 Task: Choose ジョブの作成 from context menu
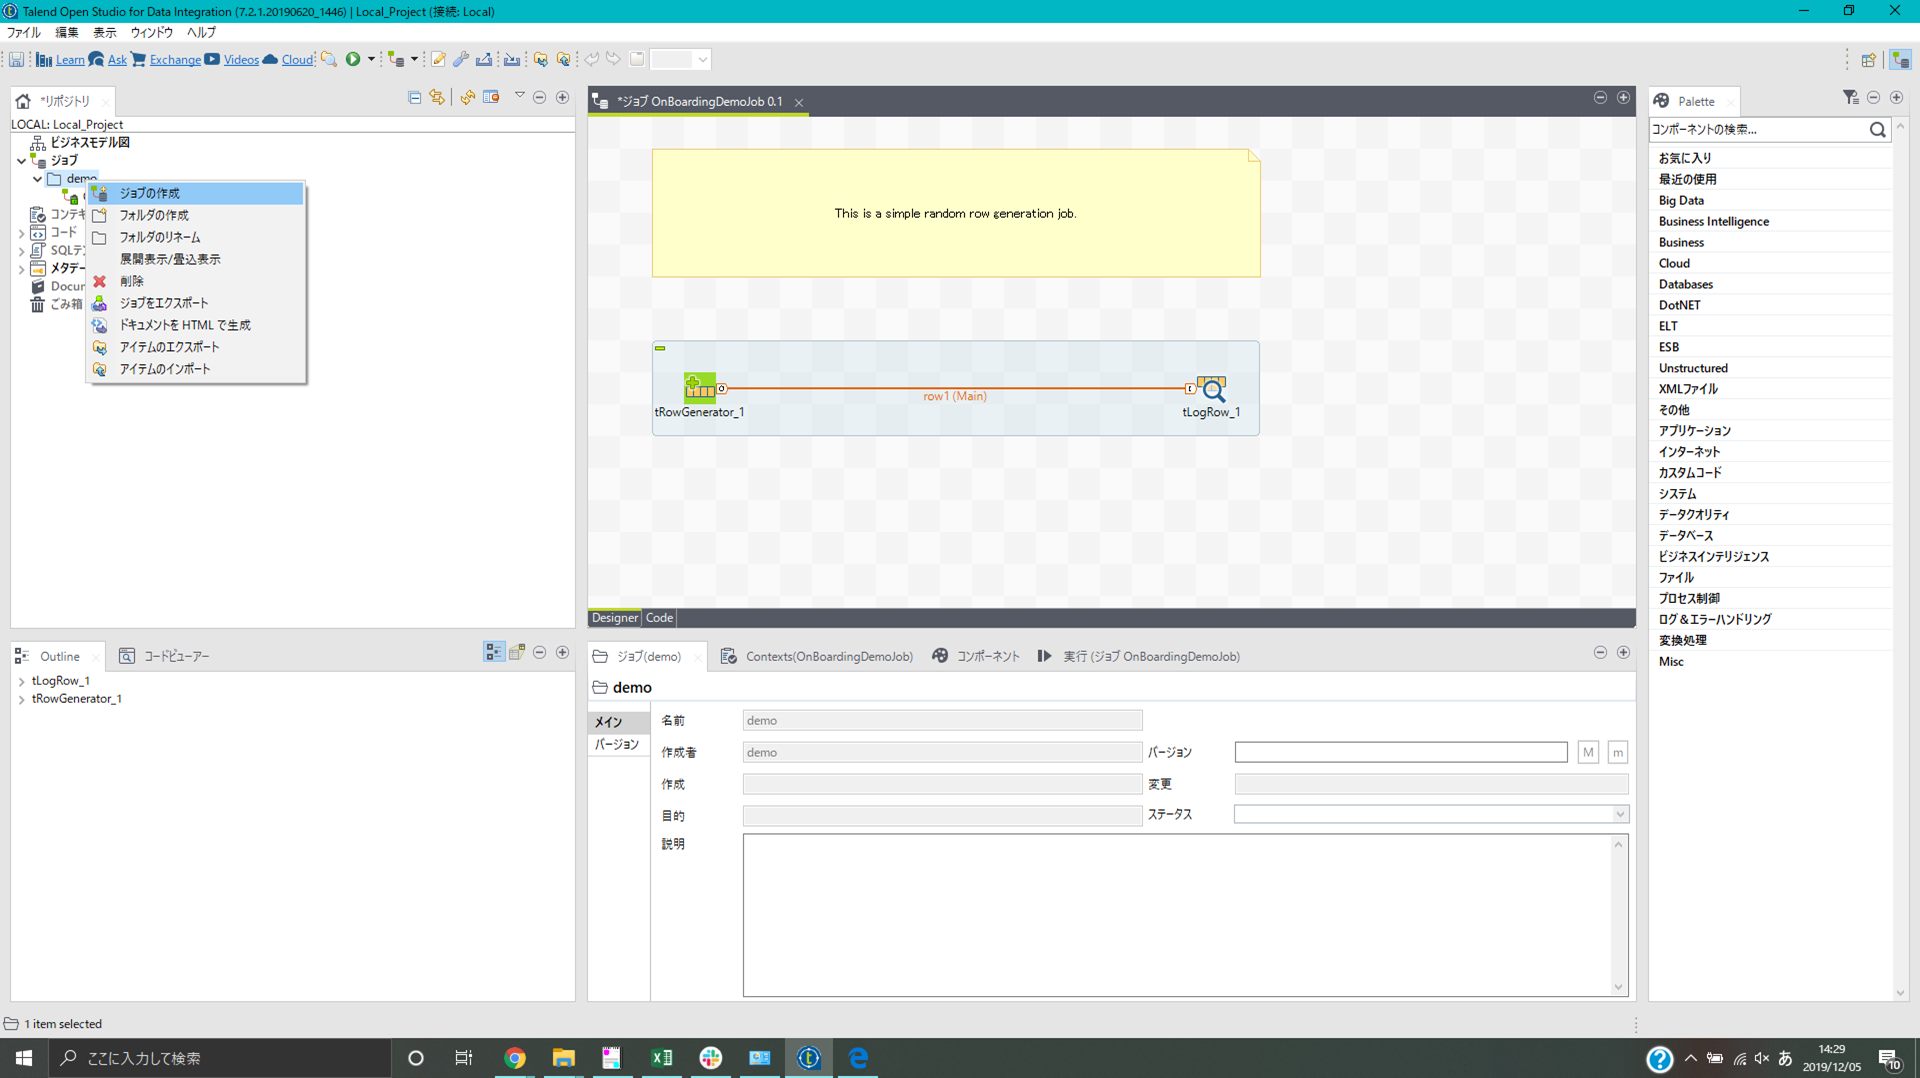pos(195,193)
